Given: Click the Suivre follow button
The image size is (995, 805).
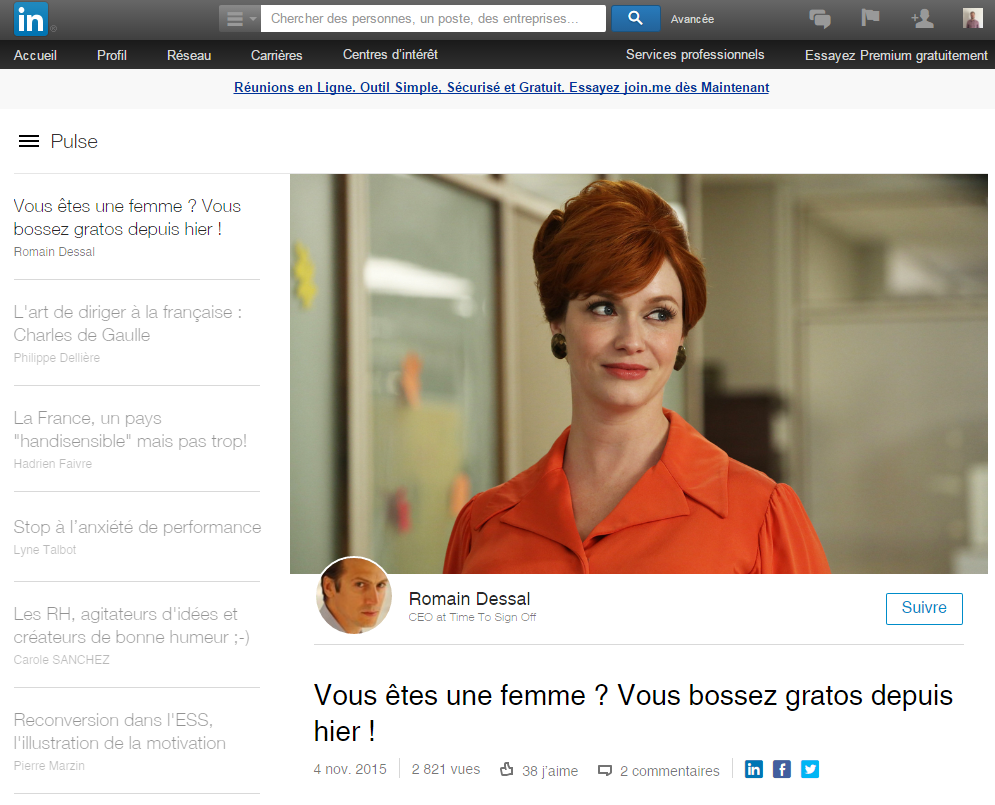Looking at the screenshot, I should (x=924, y=608).
